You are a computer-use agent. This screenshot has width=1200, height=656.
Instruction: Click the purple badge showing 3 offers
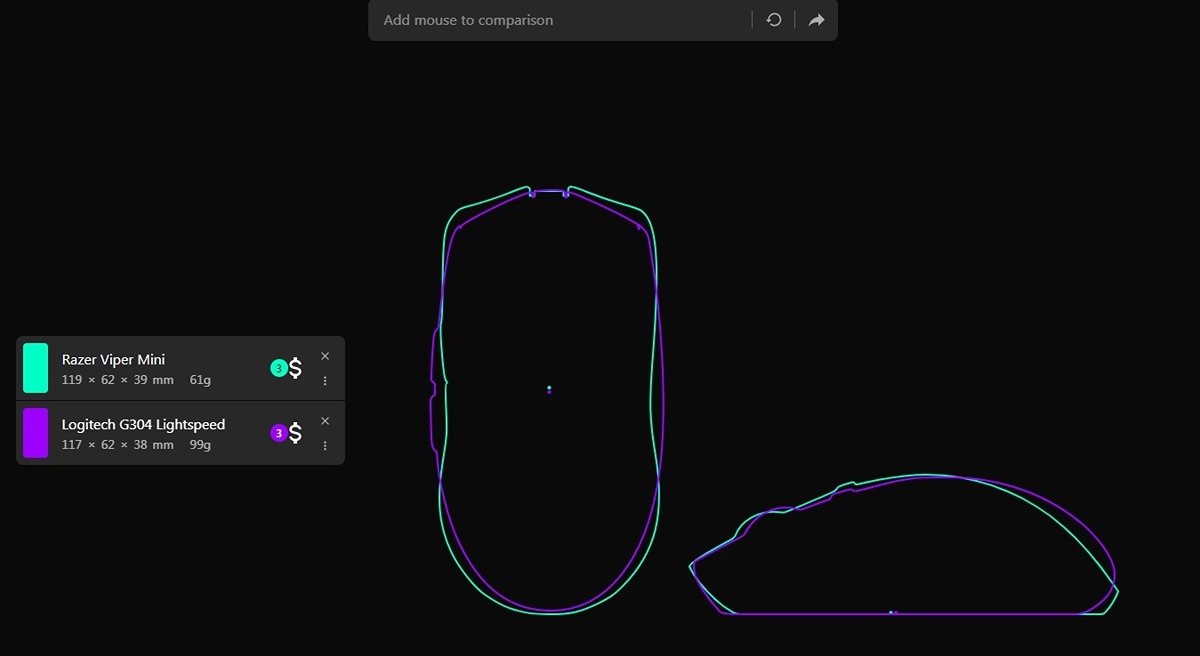coord(278,433)
